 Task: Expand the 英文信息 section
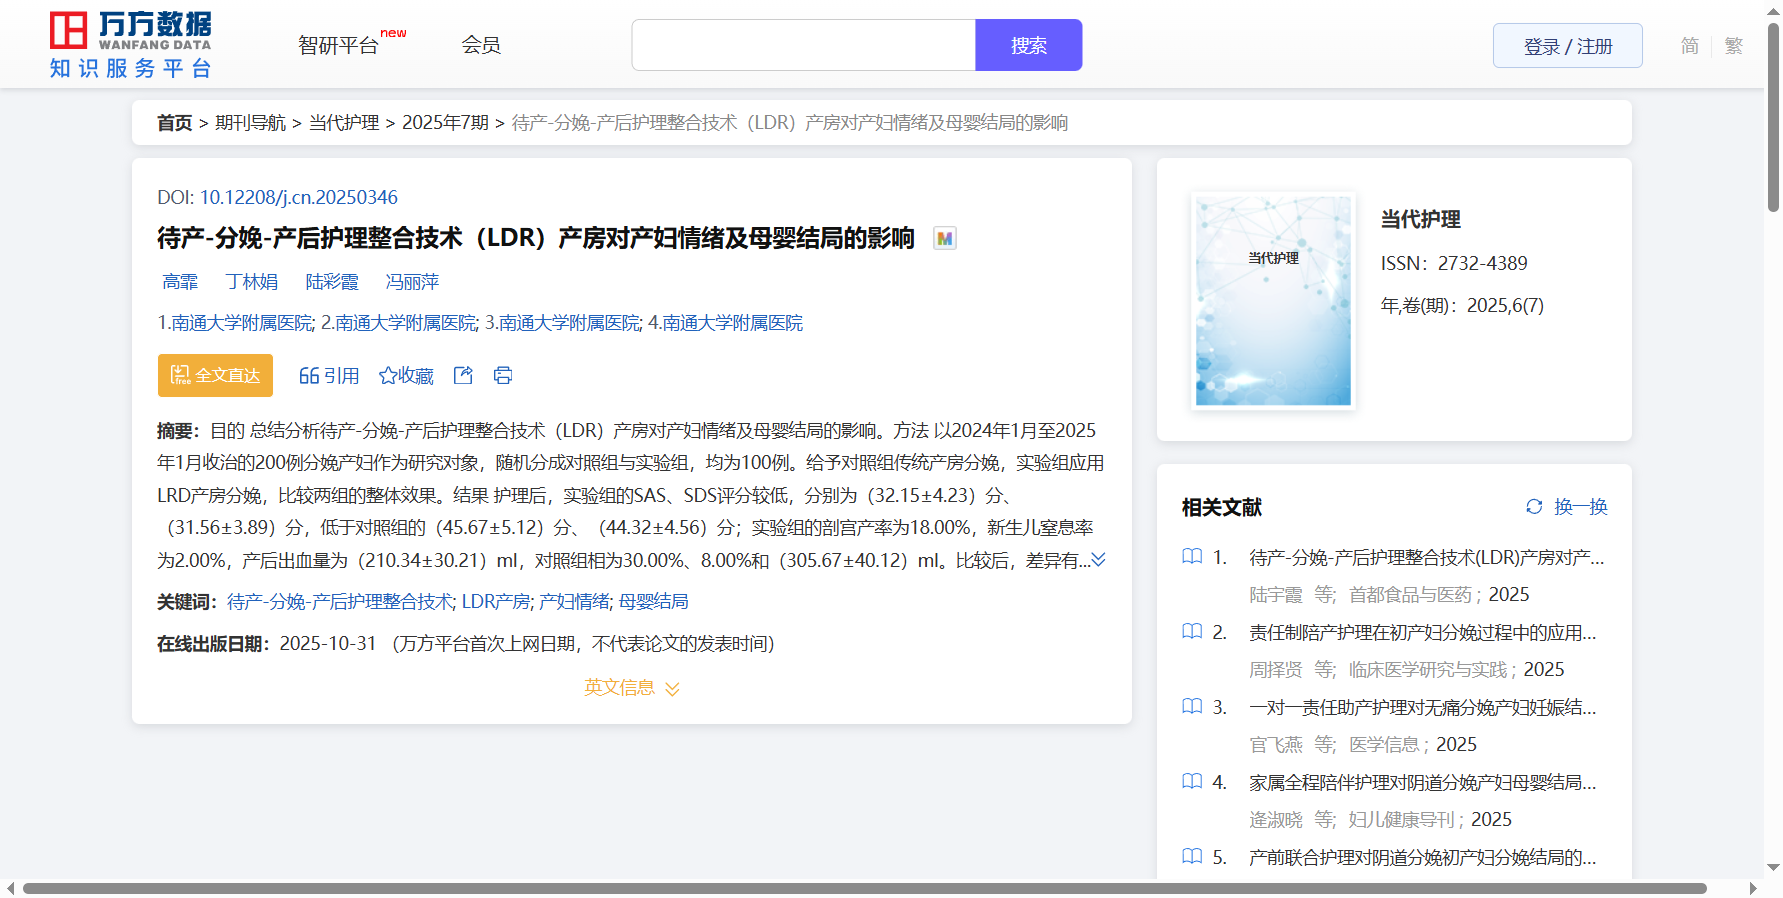pyautogui.click(x=631, y=688)
